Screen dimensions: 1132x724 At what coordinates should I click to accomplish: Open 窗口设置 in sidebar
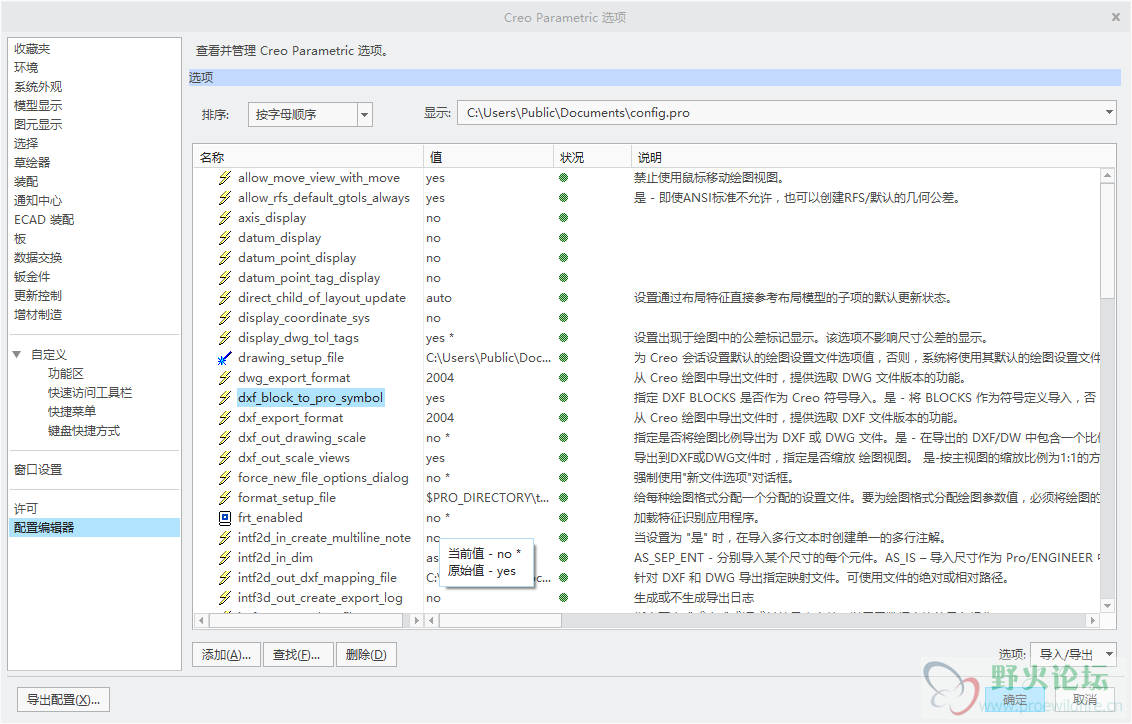[38, 470]
